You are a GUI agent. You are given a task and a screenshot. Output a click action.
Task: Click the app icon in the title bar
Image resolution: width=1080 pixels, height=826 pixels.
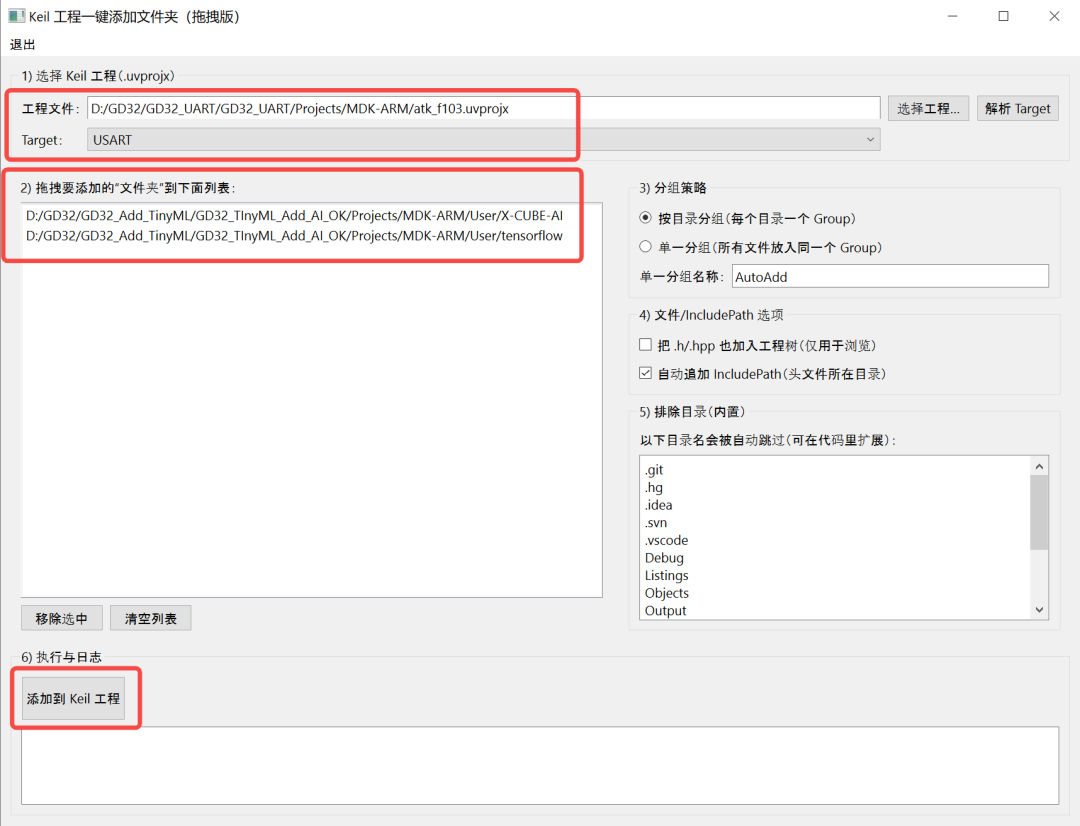tap(17, 16)
